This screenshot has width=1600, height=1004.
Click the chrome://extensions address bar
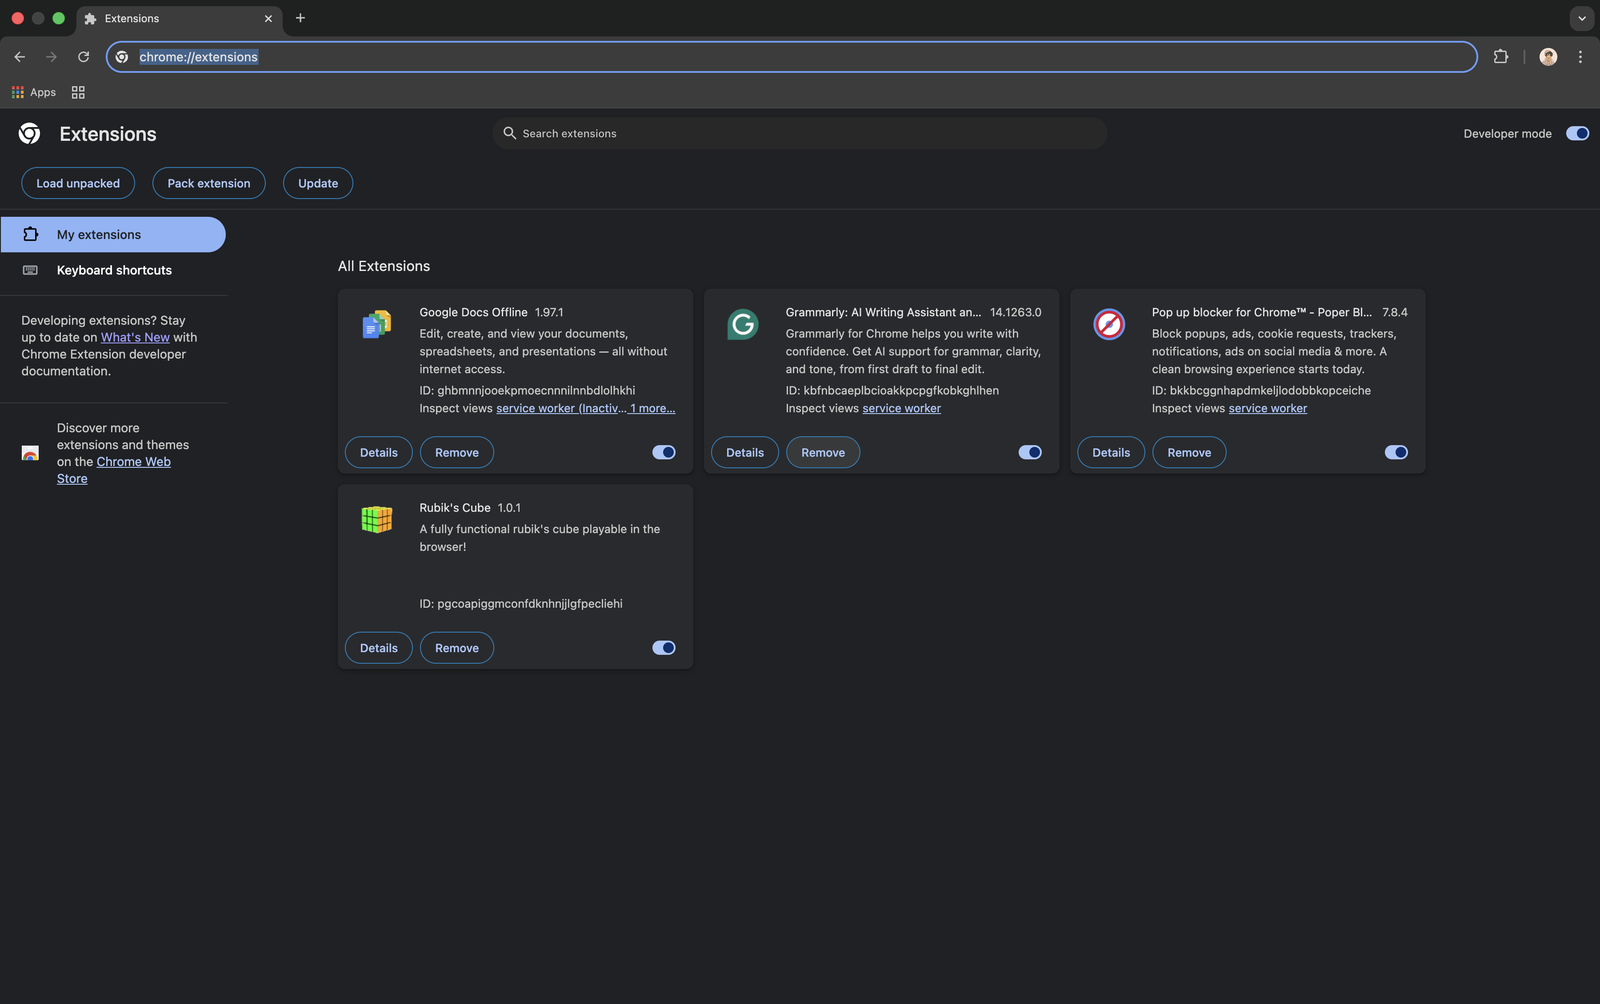[x=791, y=57]
